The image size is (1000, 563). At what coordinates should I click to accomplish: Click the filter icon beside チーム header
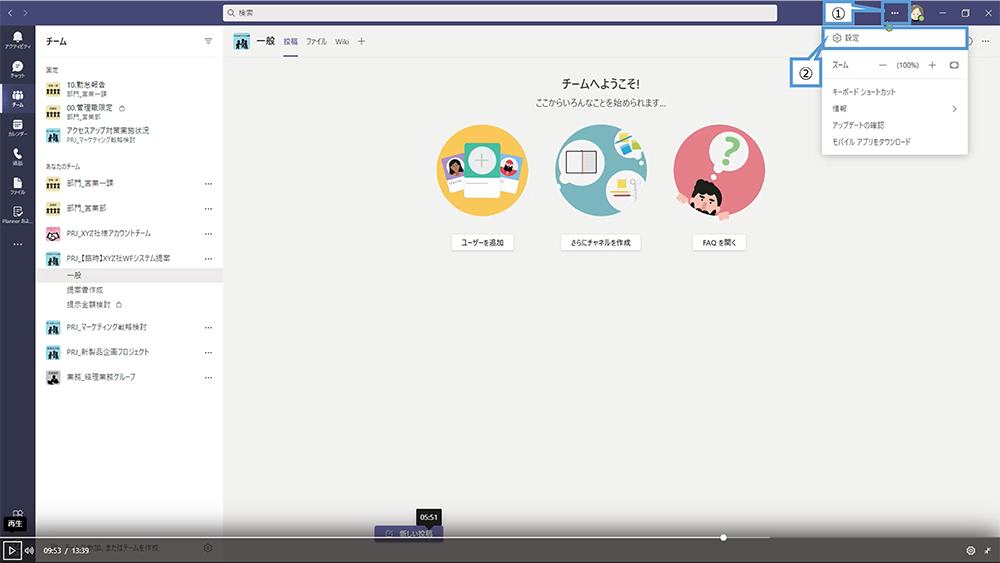tap(208, 41)
